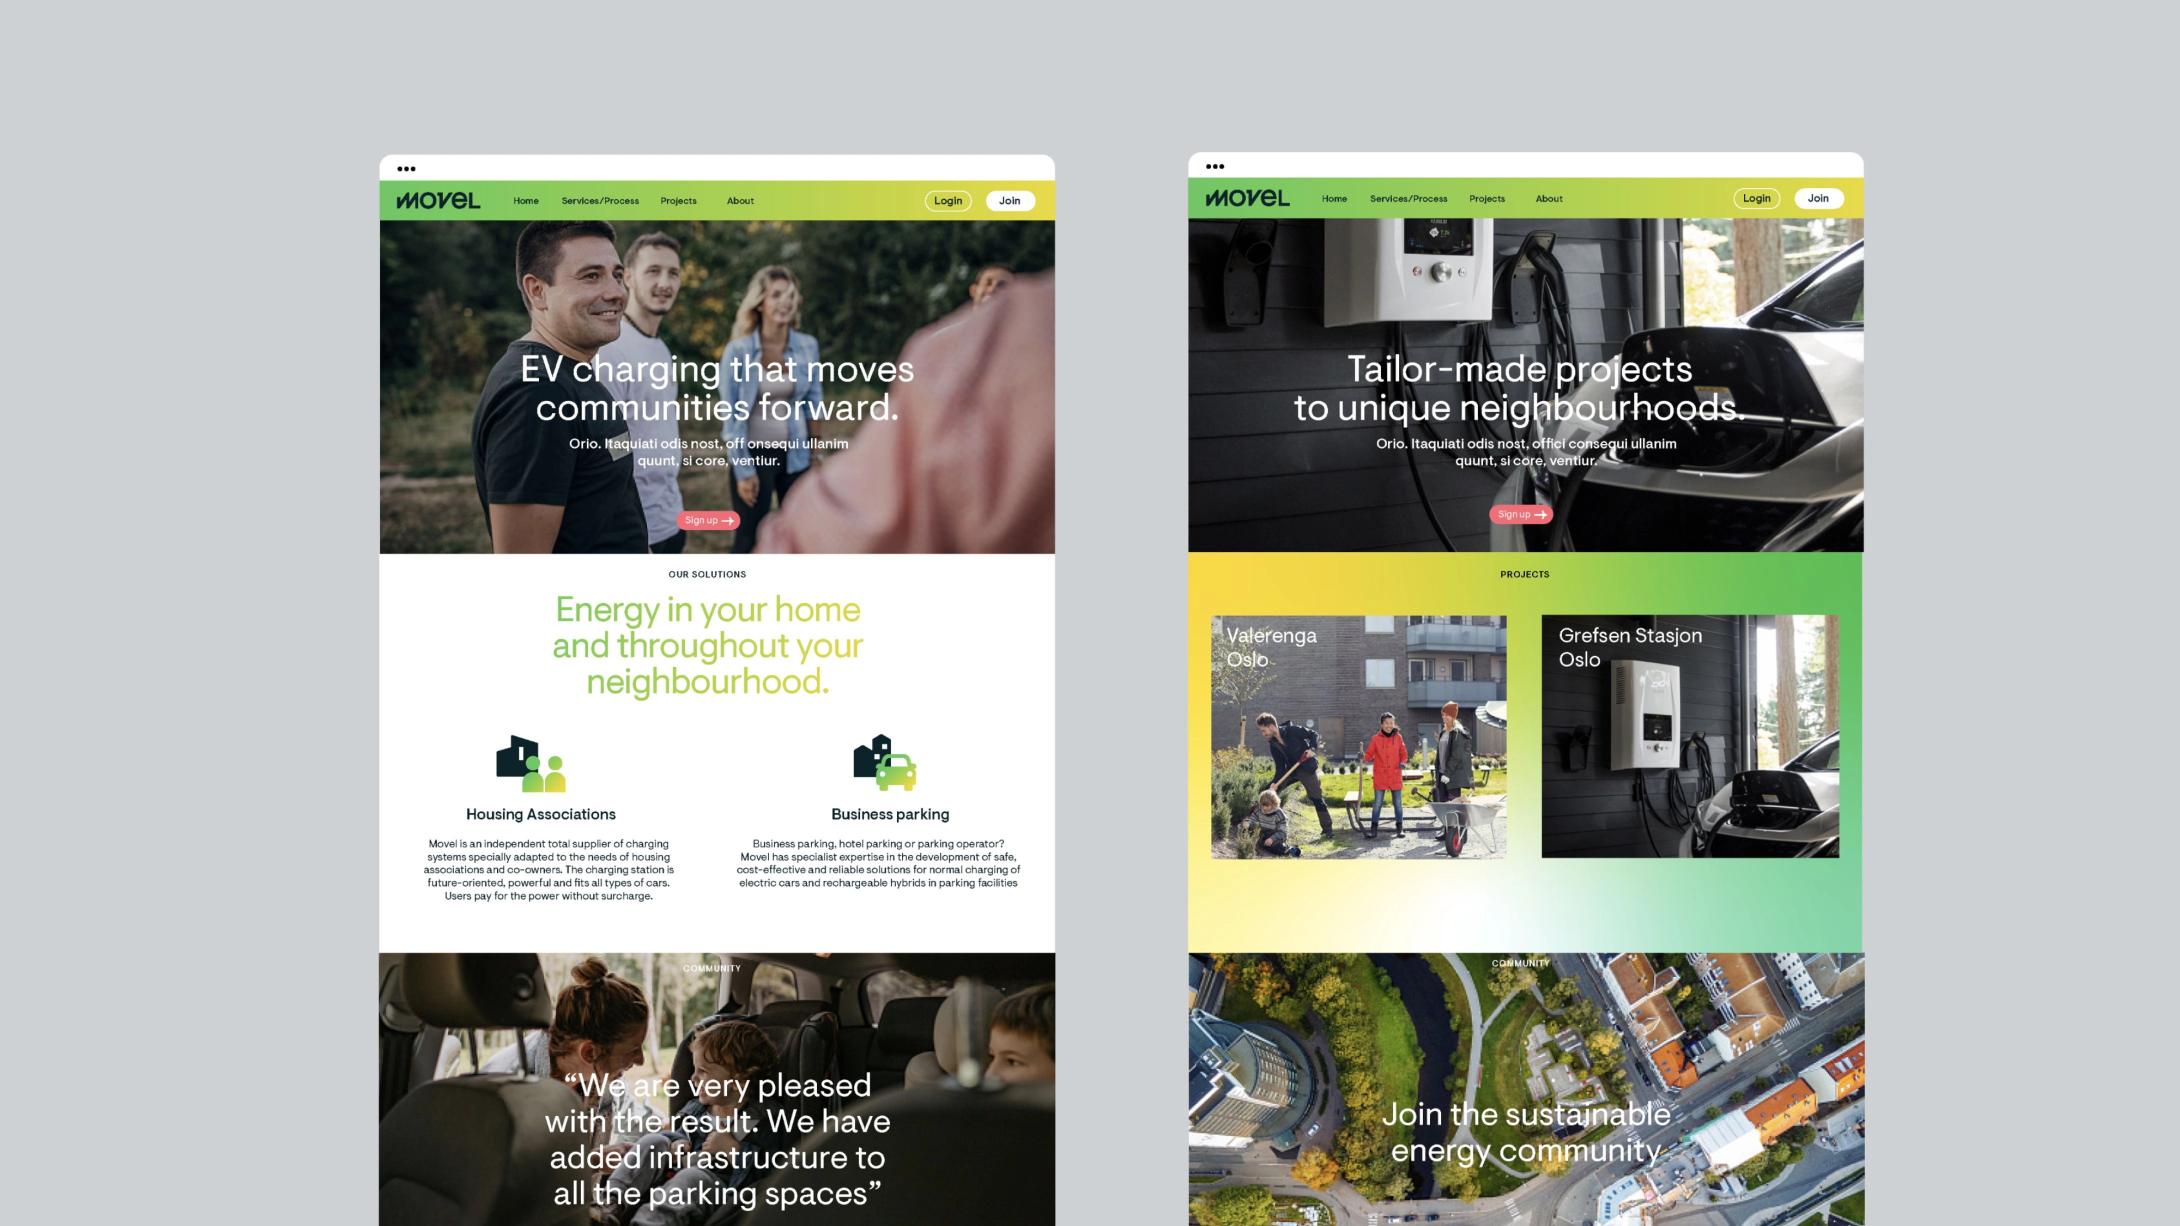The image size is (2180, 1226).
Task: Open About in right mockup navigation
Action: pos(1548,199)
